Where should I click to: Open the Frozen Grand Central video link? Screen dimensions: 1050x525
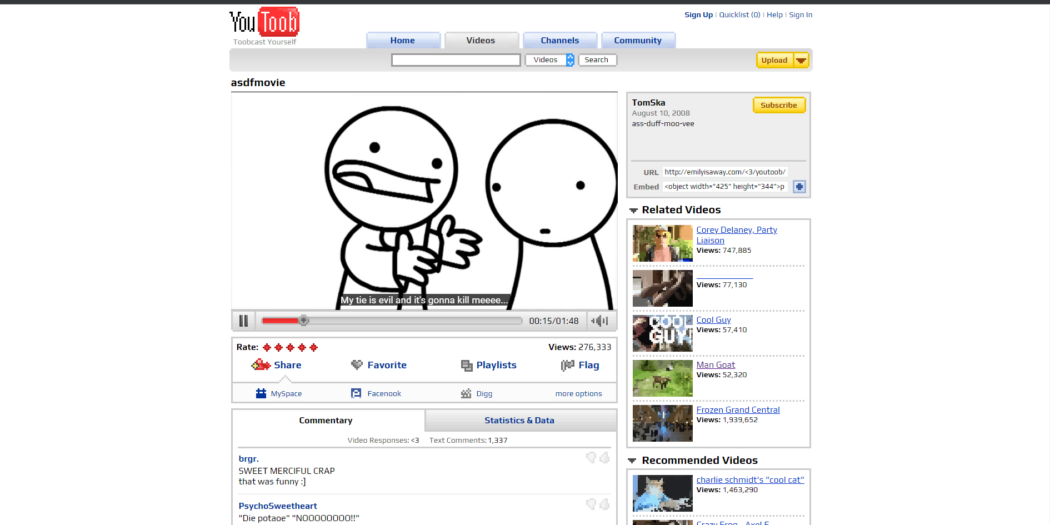click(737, 410)
